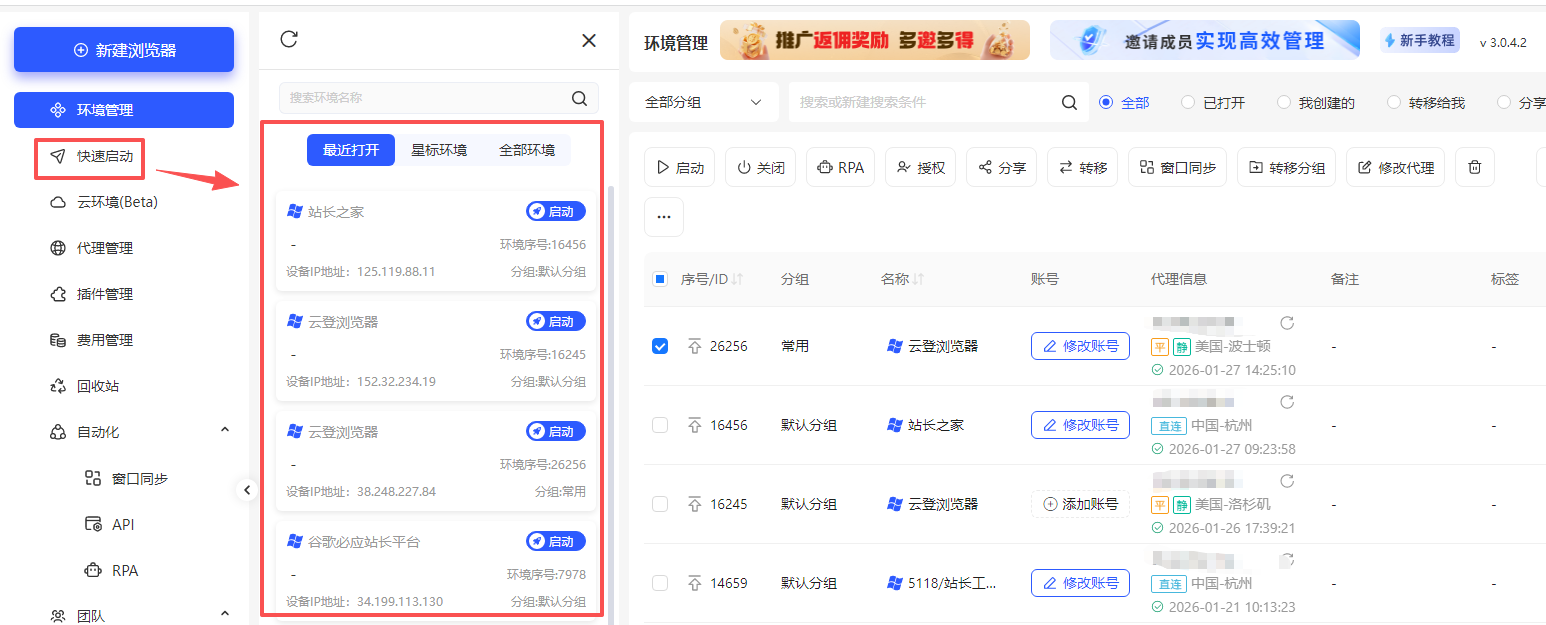Click the 新建浏览器 create browser button
1546x625 pixels.
point(123,49)
